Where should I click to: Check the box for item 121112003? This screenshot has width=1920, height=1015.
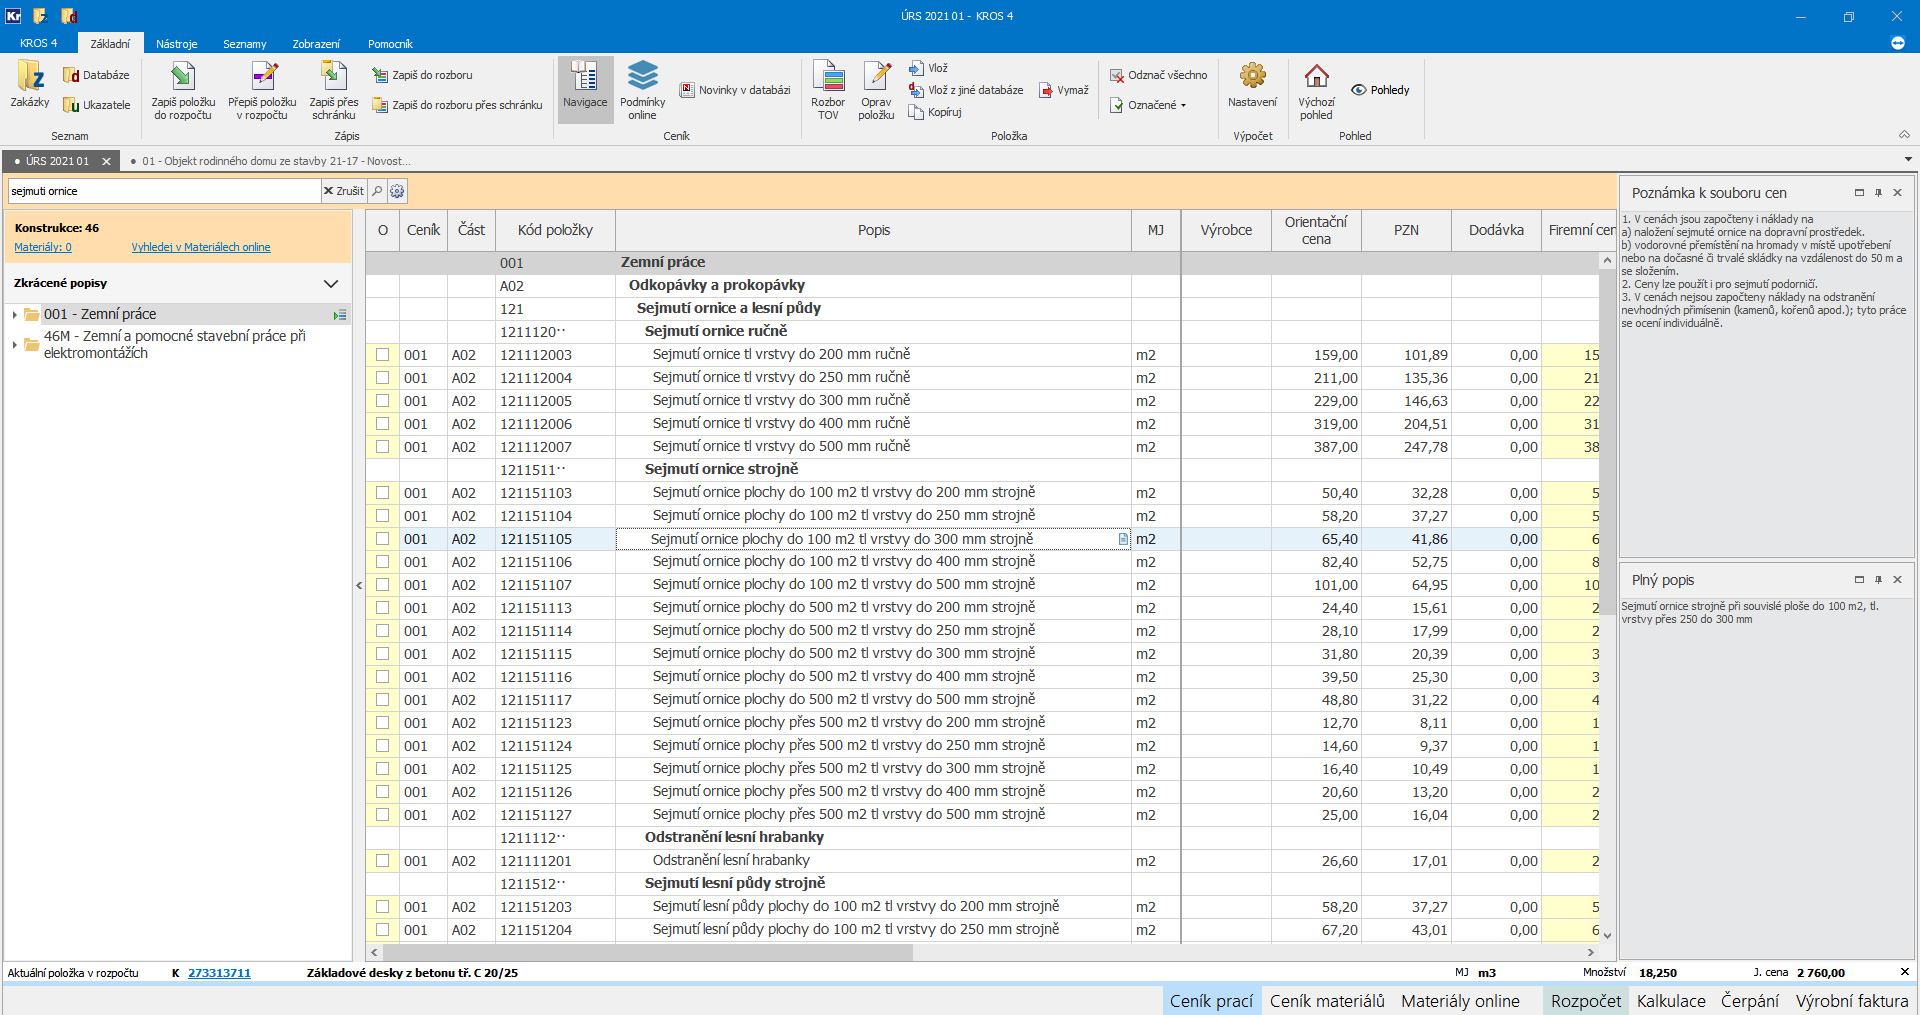point(382,355)
